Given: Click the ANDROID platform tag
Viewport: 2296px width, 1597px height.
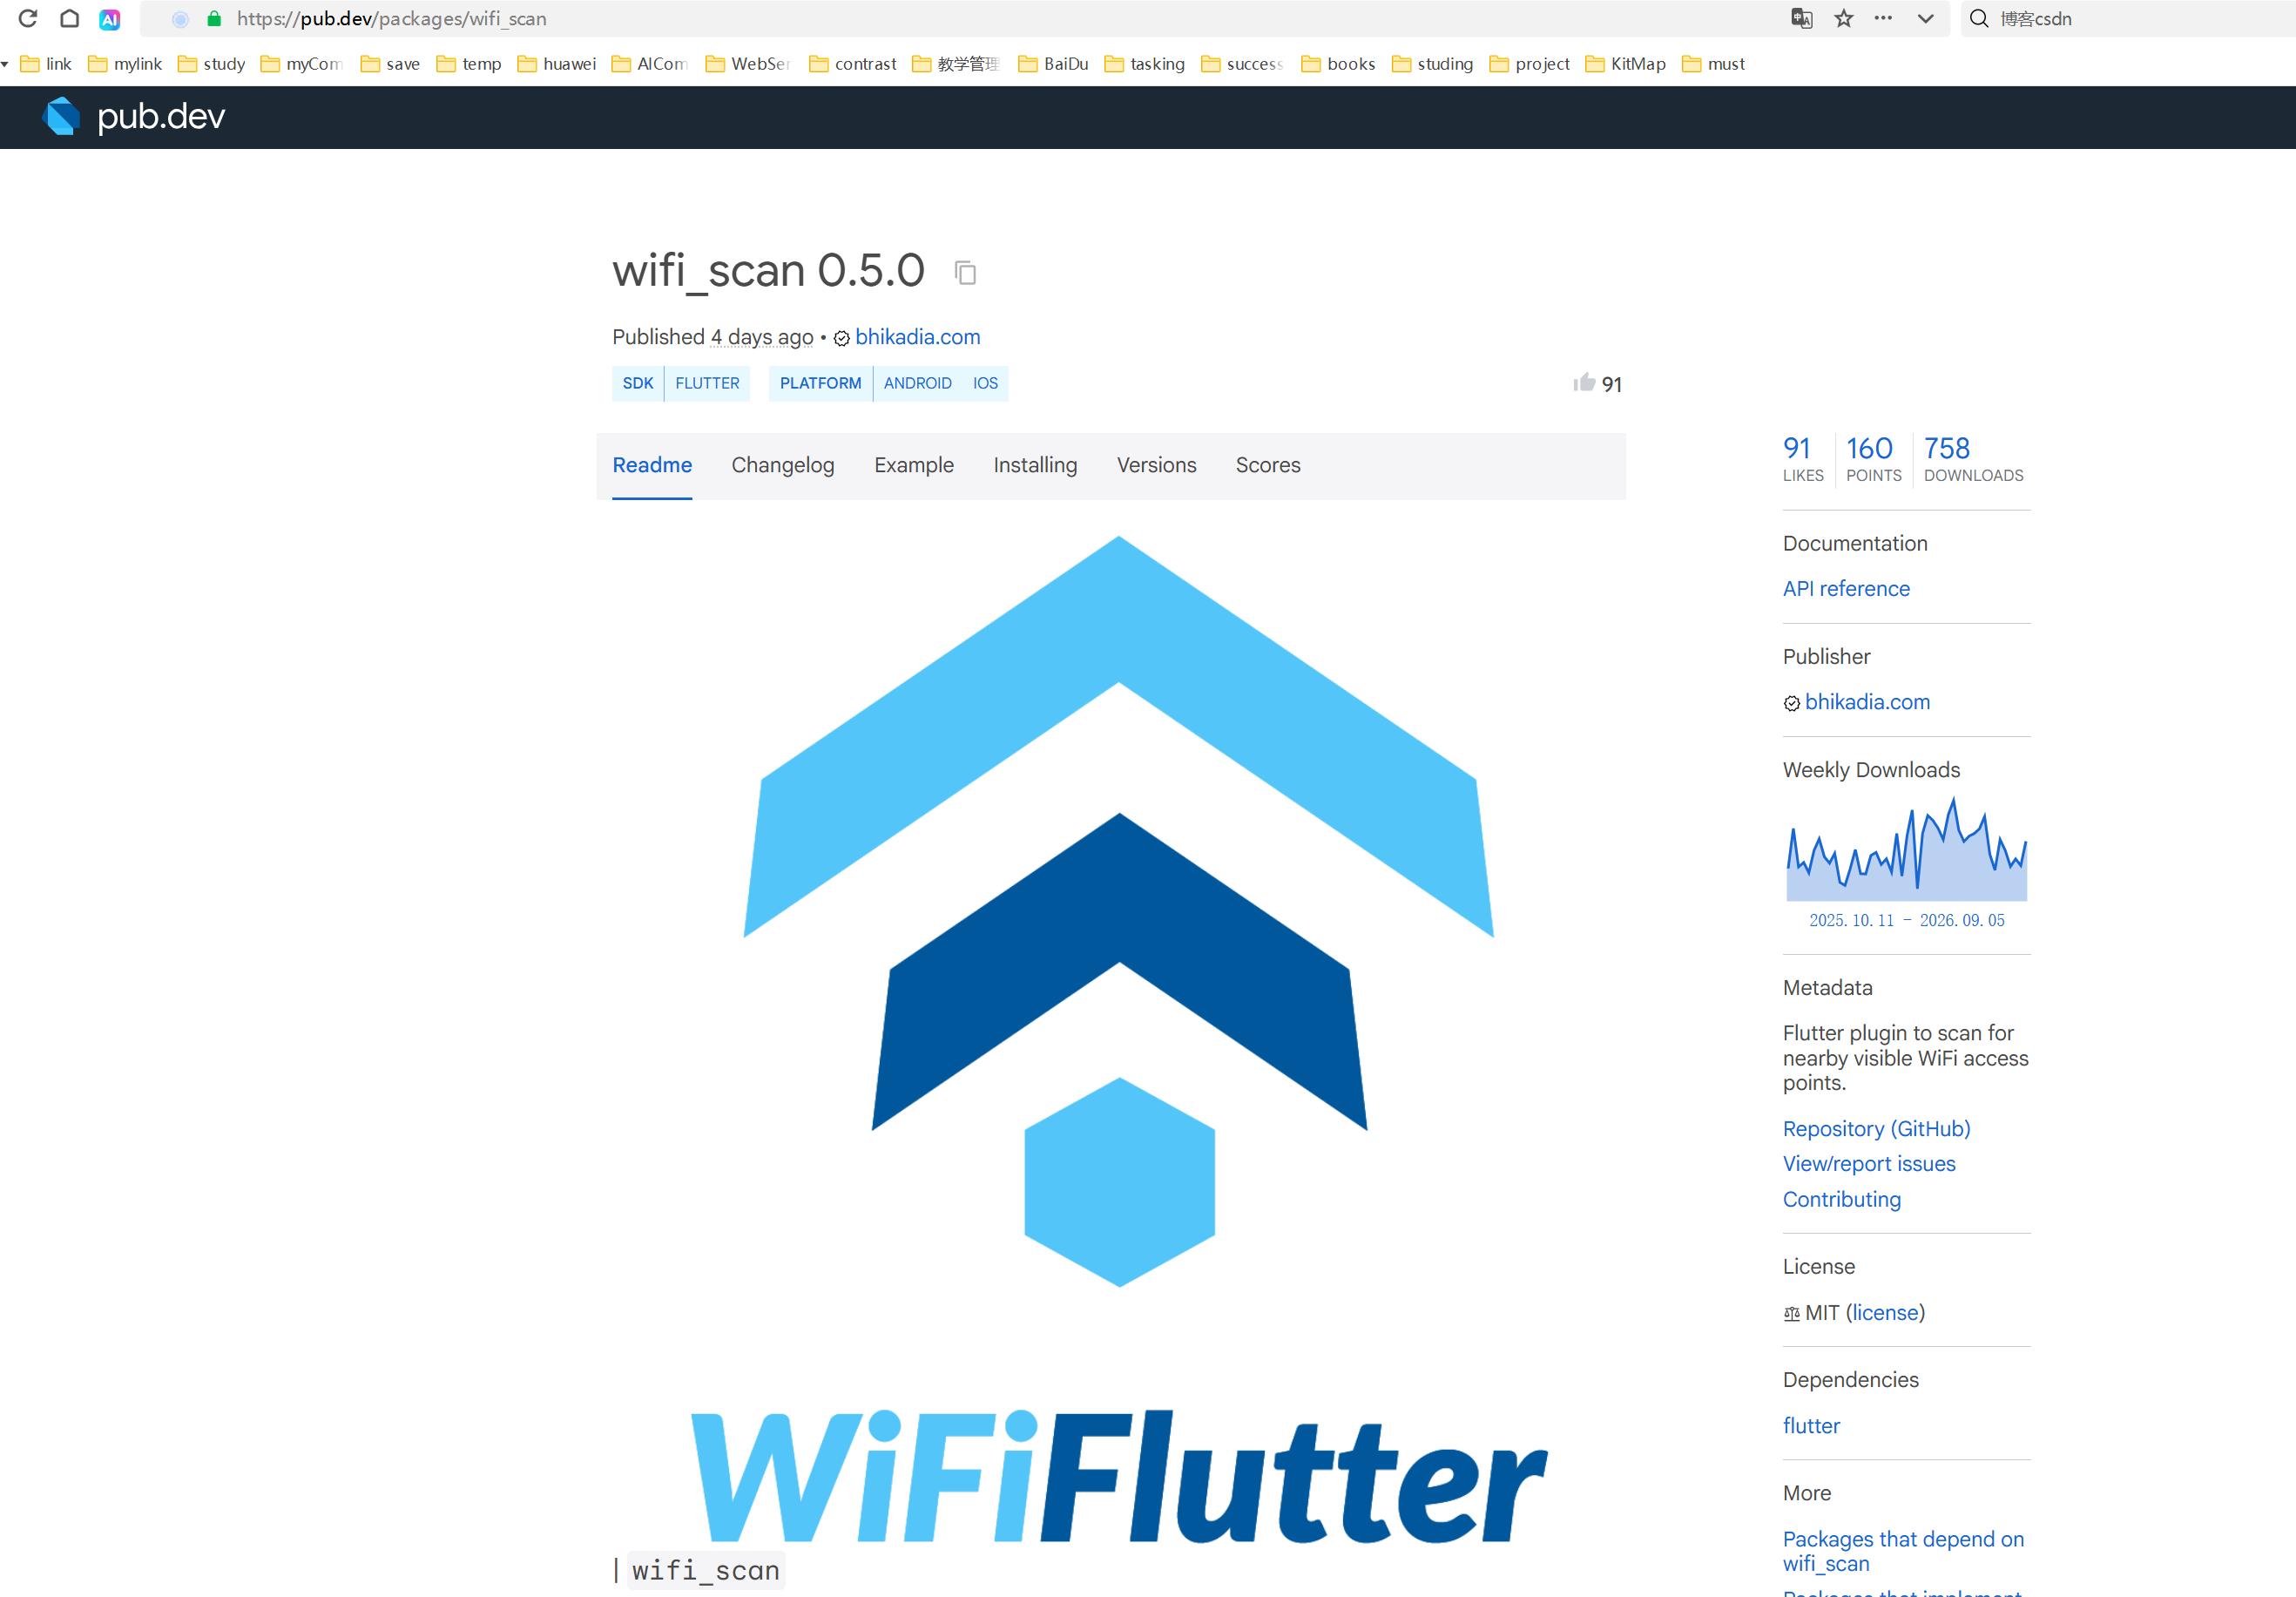Looking at the screenshot, I should (917, 383).
